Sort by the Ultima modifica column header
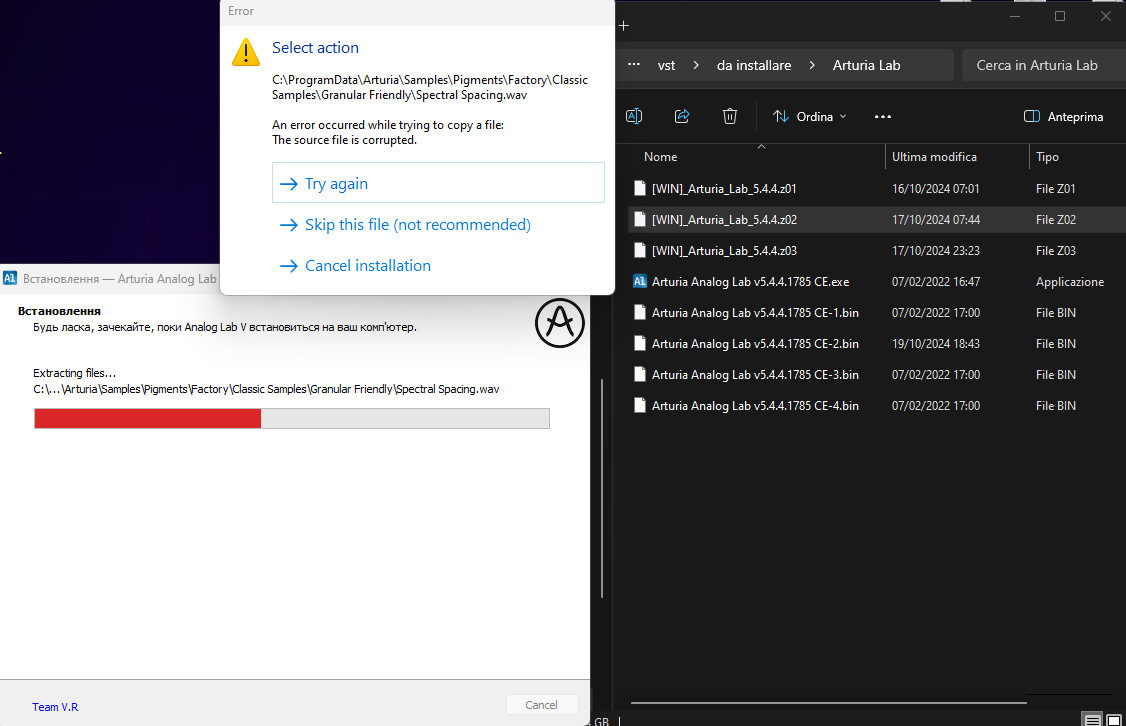The width and height of the screenshot is (1126, 726). click(934, 157)
